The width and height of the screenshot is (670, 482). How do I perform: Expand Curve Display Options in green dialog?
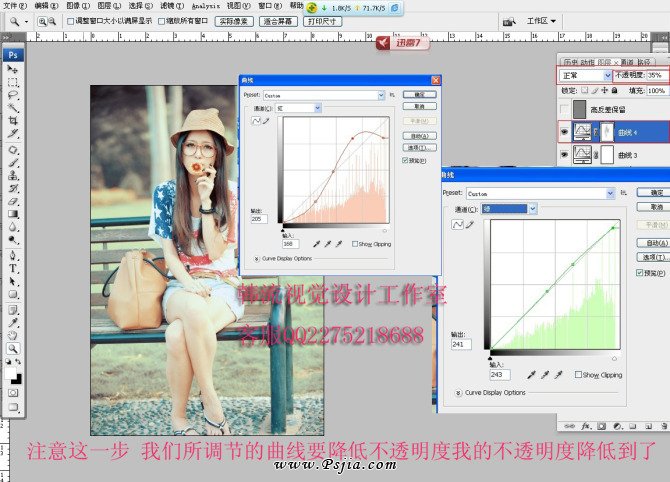(x=458, y=392)
